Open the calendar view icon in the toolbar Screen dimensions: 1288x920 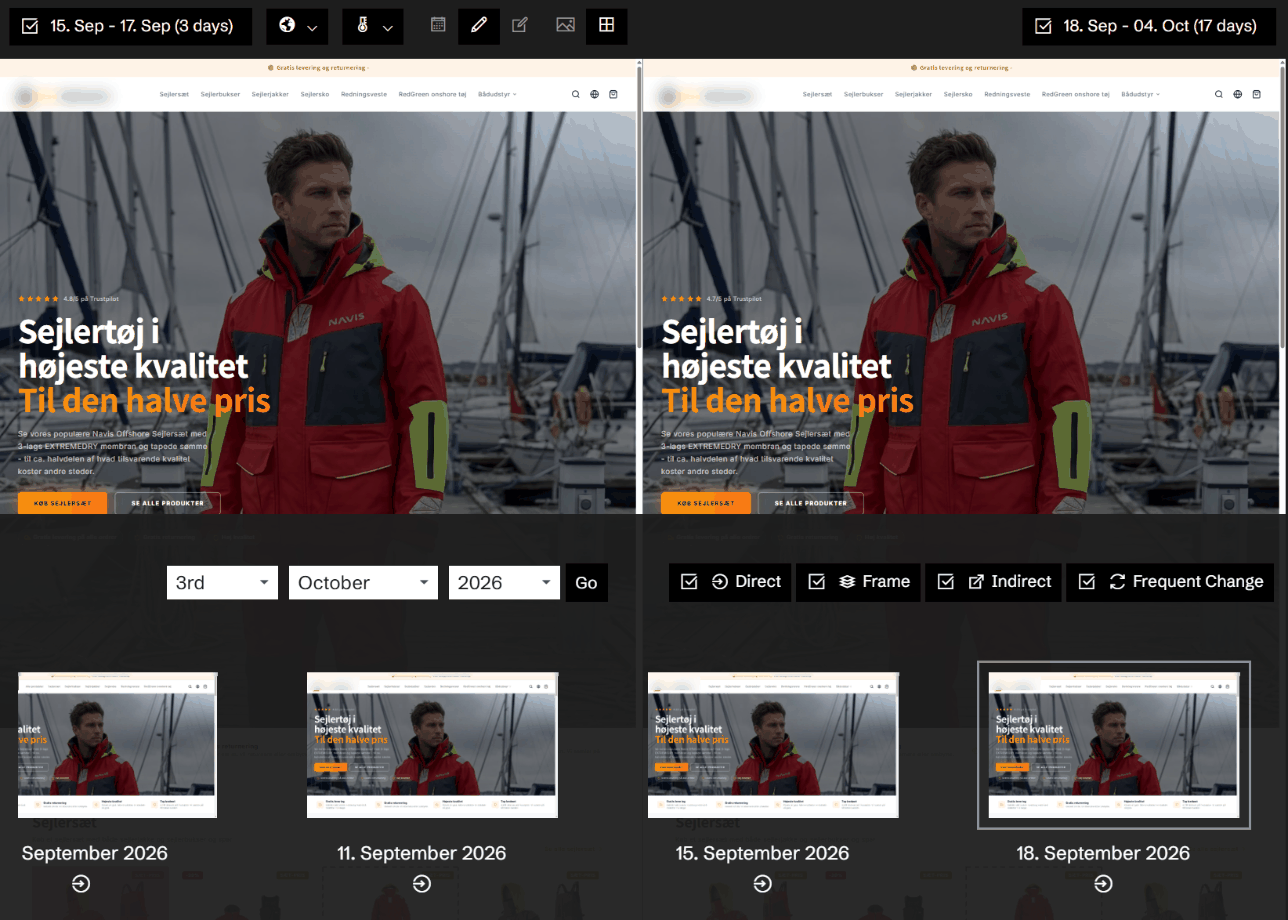click(x=438, y=25)
